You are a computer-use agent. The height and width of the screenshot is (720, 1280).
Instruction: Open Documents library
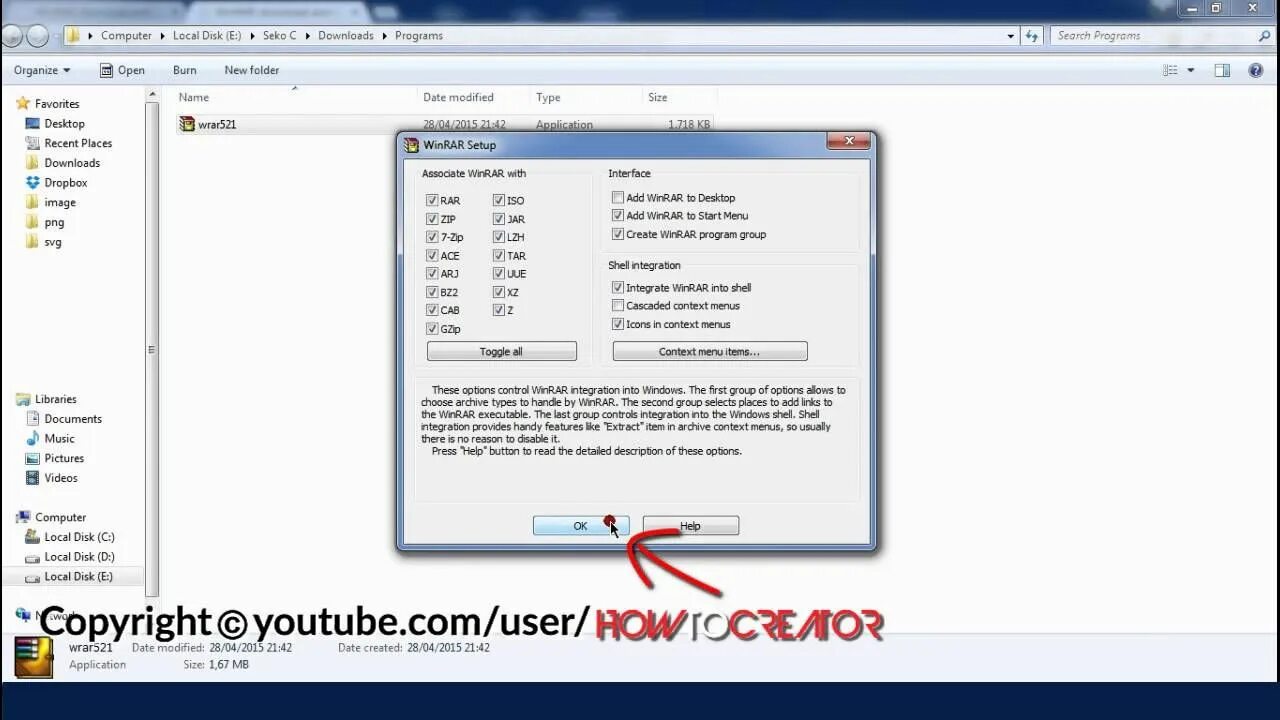click(x=73, y=419)
